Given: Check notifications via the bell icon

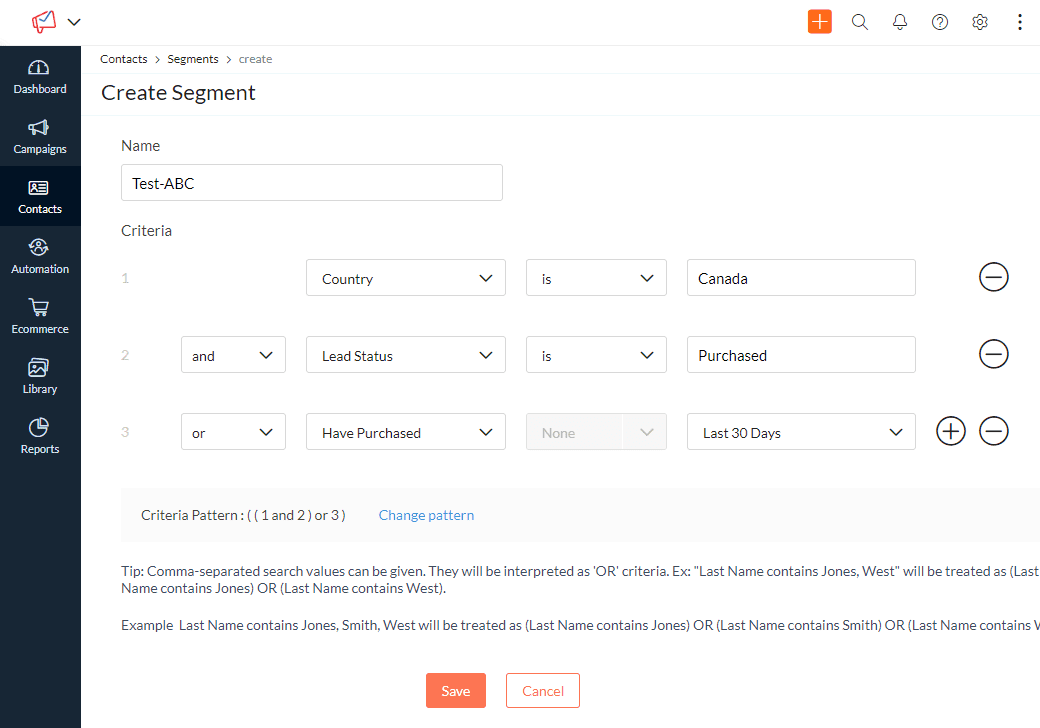Looking at the screenshot, I should click(900, 21).
